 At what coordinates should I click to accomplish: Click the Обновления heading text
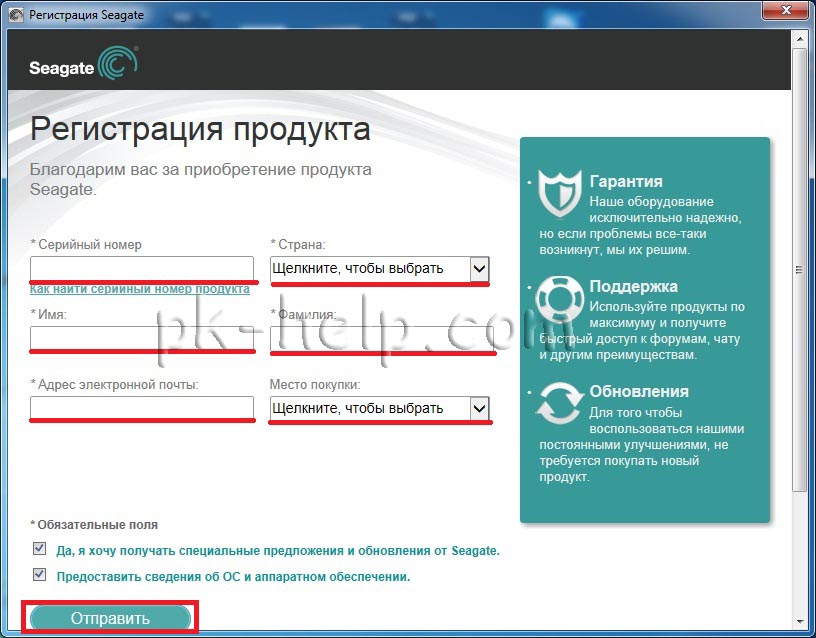639,391
